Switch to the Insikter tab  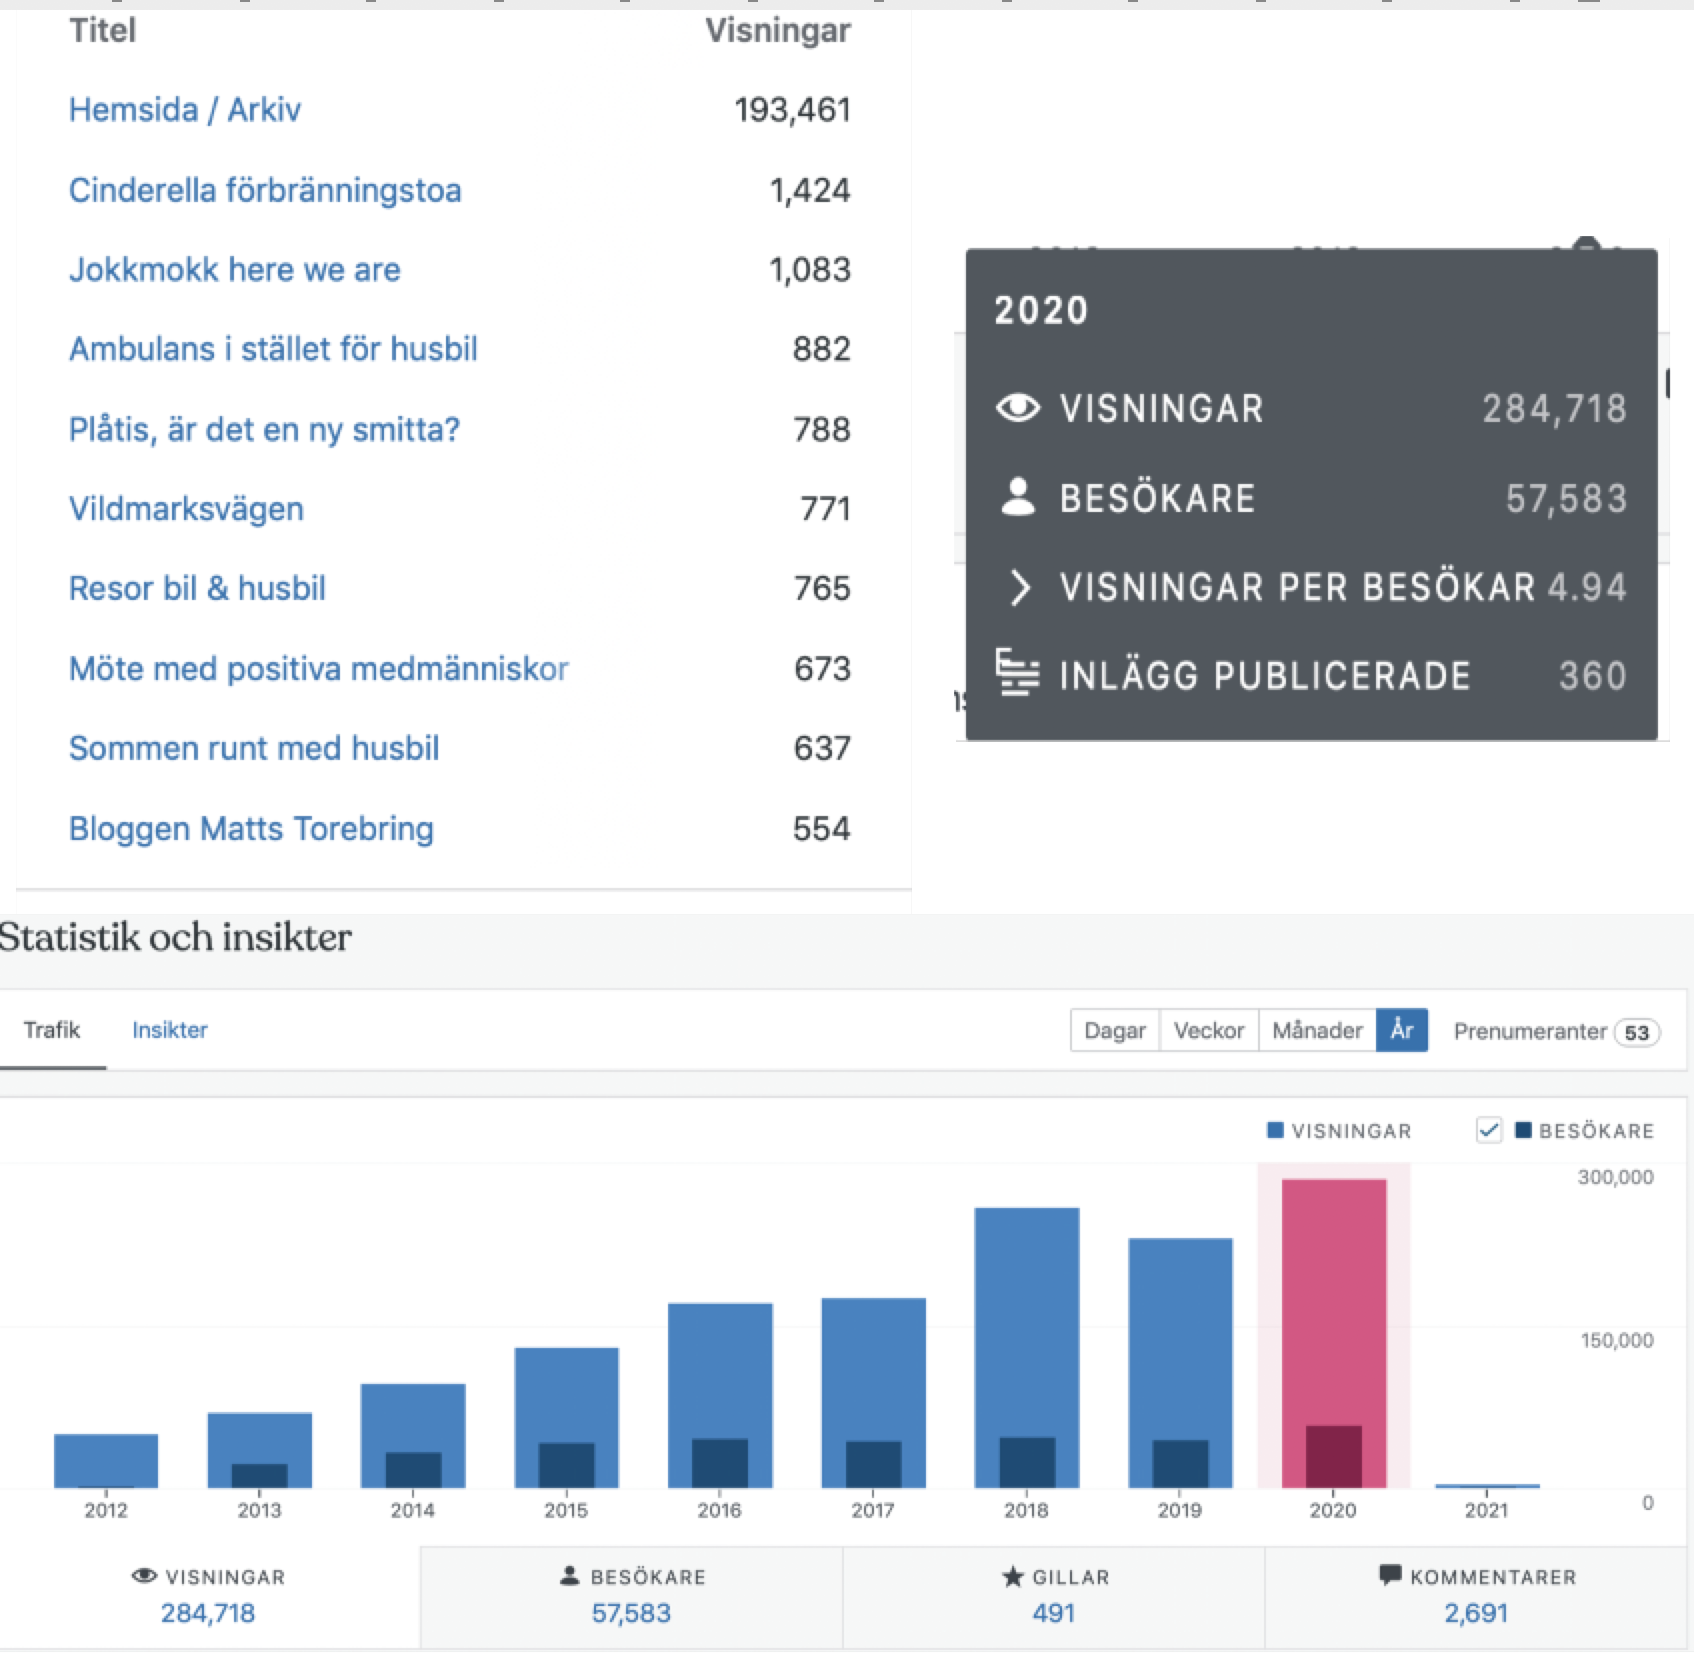169,1030
